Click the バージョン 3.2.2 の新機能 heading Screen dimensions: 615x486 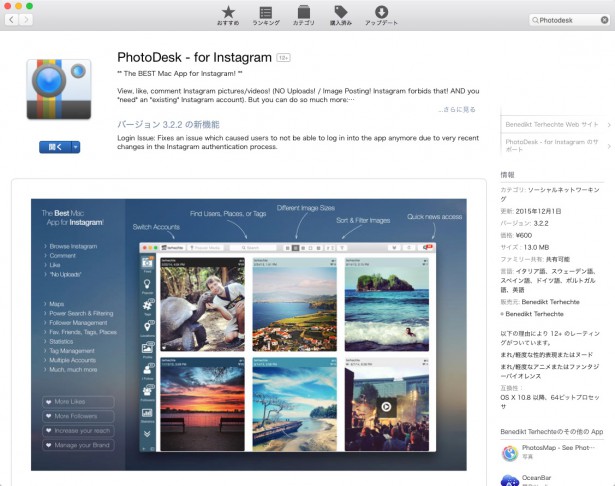pos(168,125)
